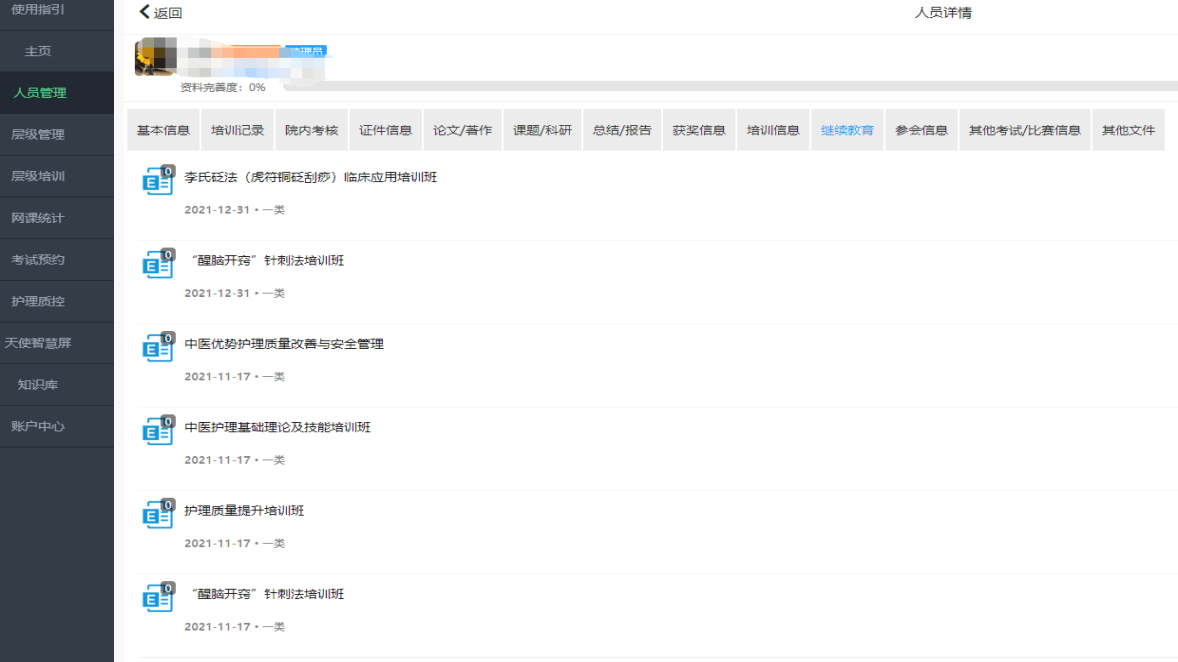Click the user avatar thumbnail

click(x=156, y=59)
